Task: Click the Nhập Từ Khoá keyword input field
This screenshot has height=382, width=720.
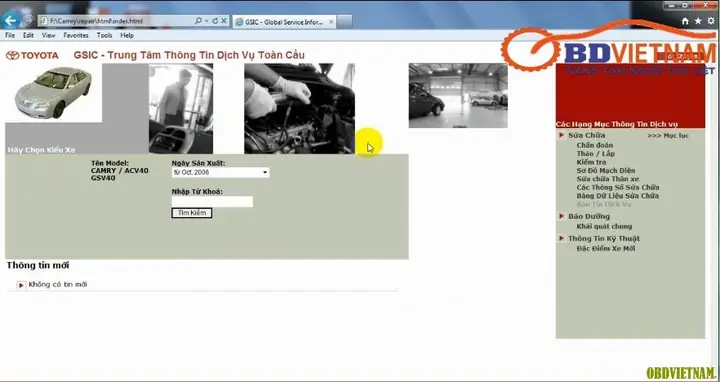Action: pyautogui.click(x=212, y=202)
